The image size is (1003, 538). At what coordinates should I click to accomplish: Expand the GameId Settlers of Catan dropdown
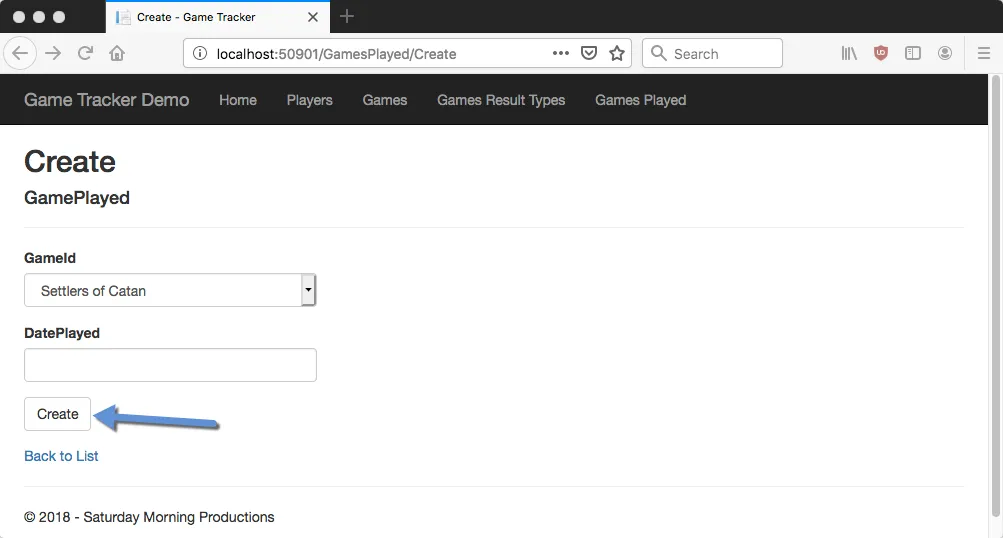170,290
